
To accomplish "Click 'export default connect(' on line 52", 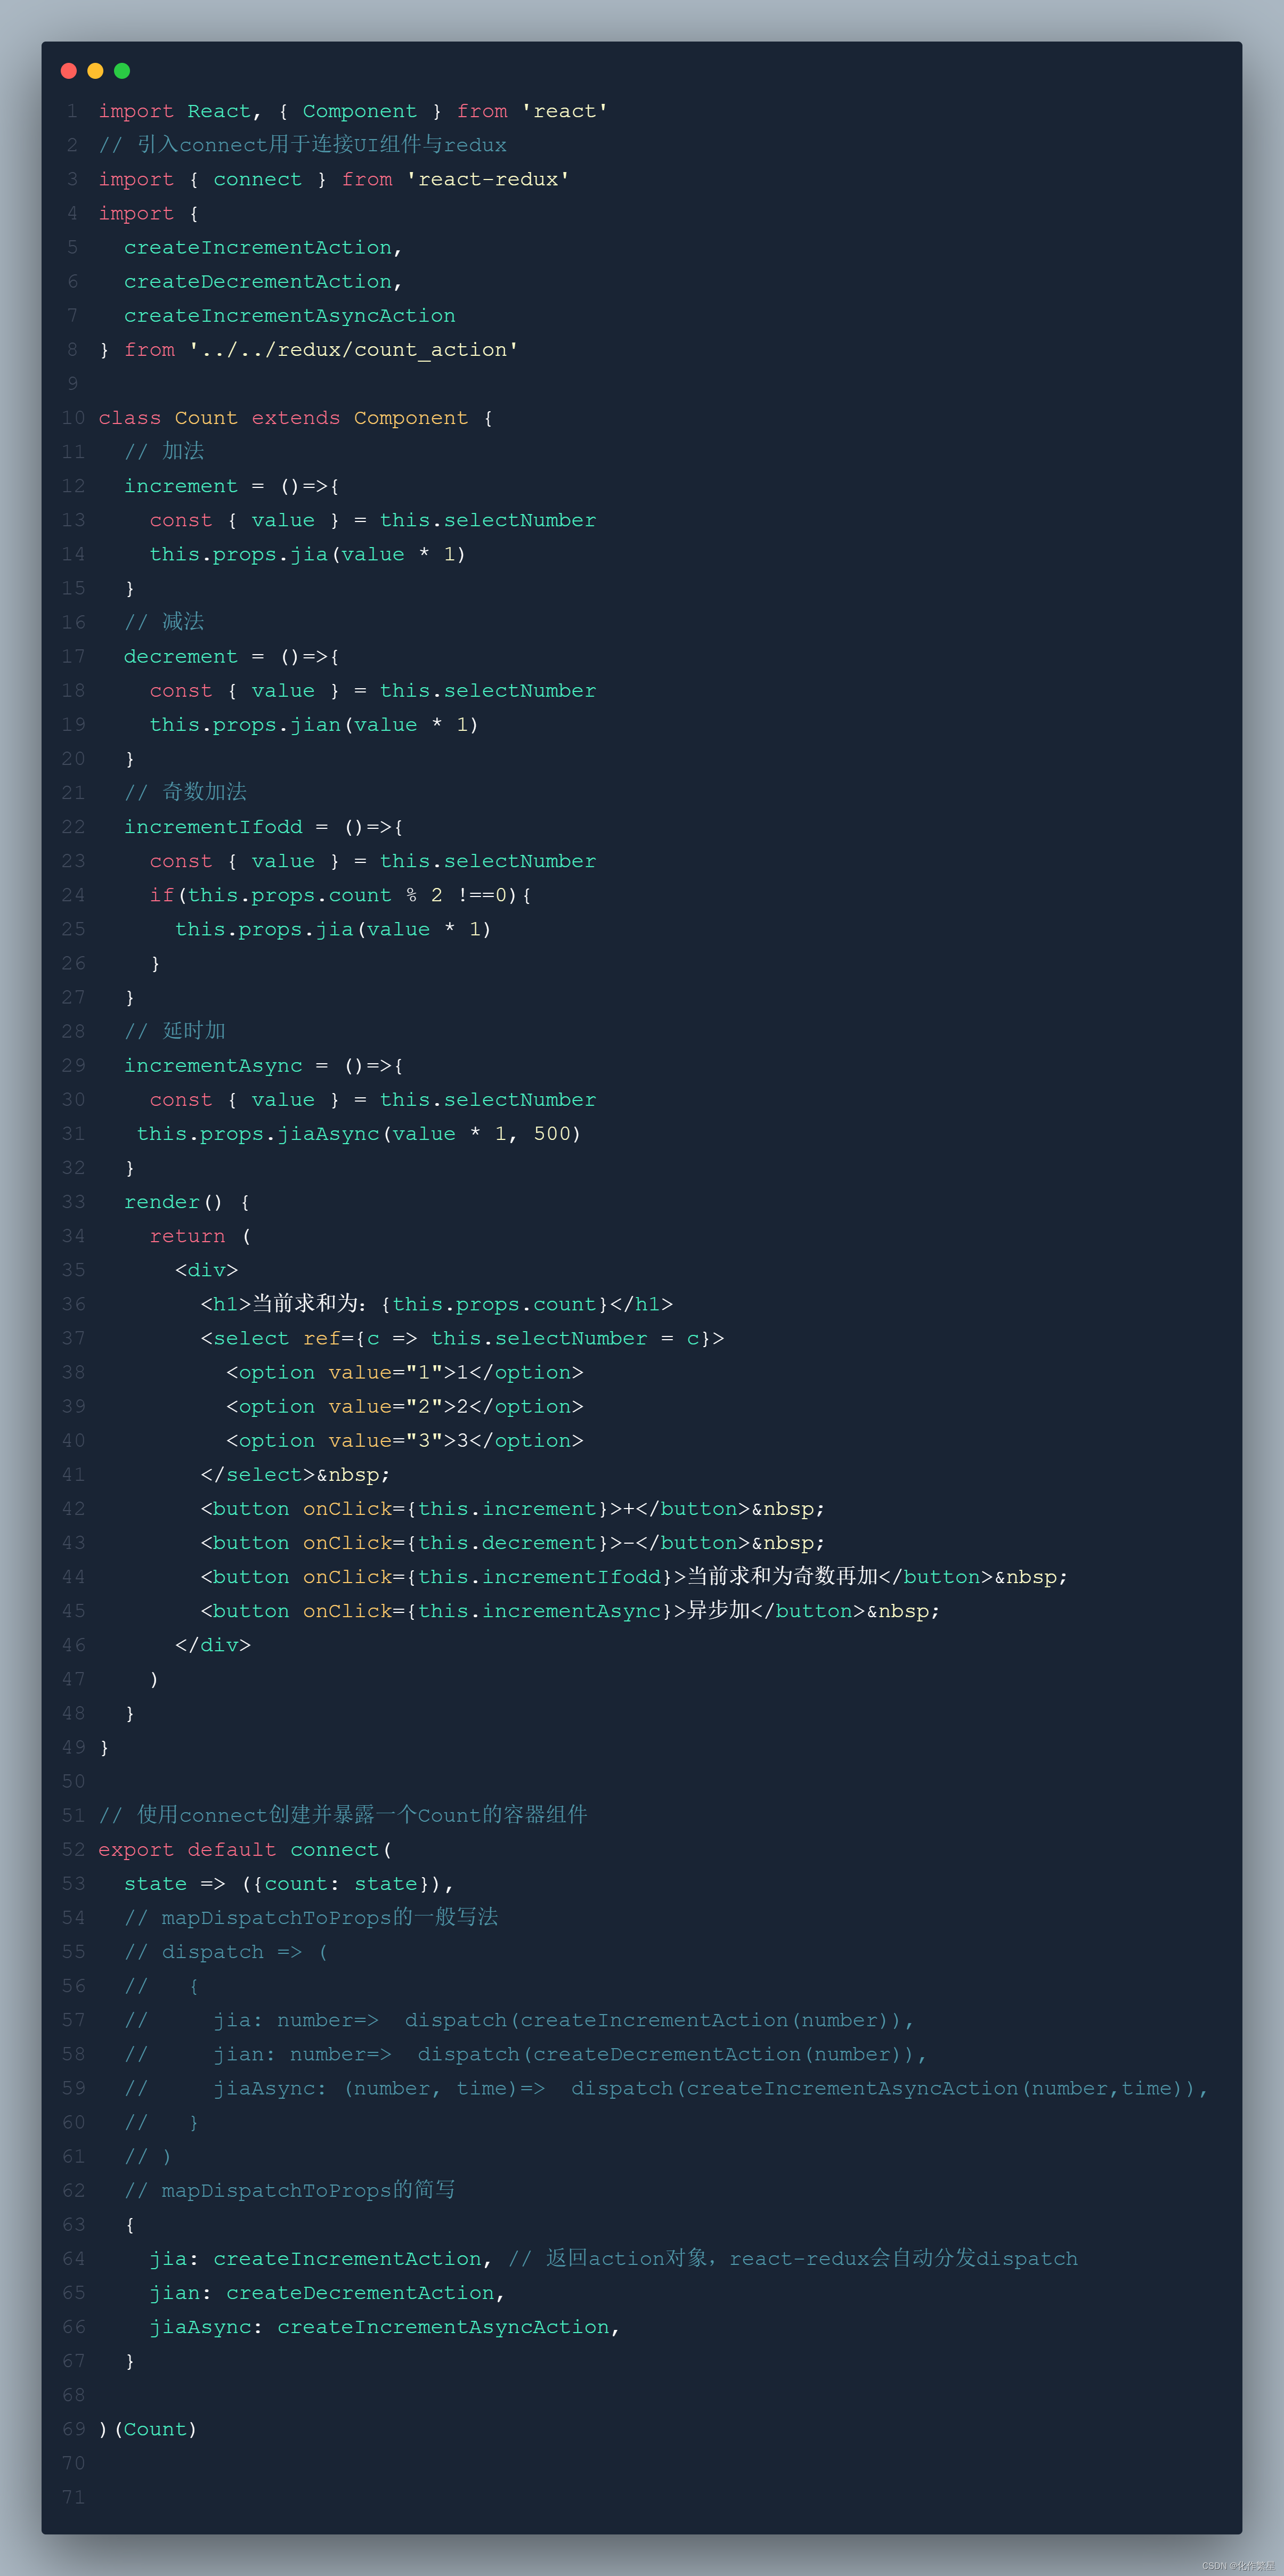I will tap(245, 1850).
